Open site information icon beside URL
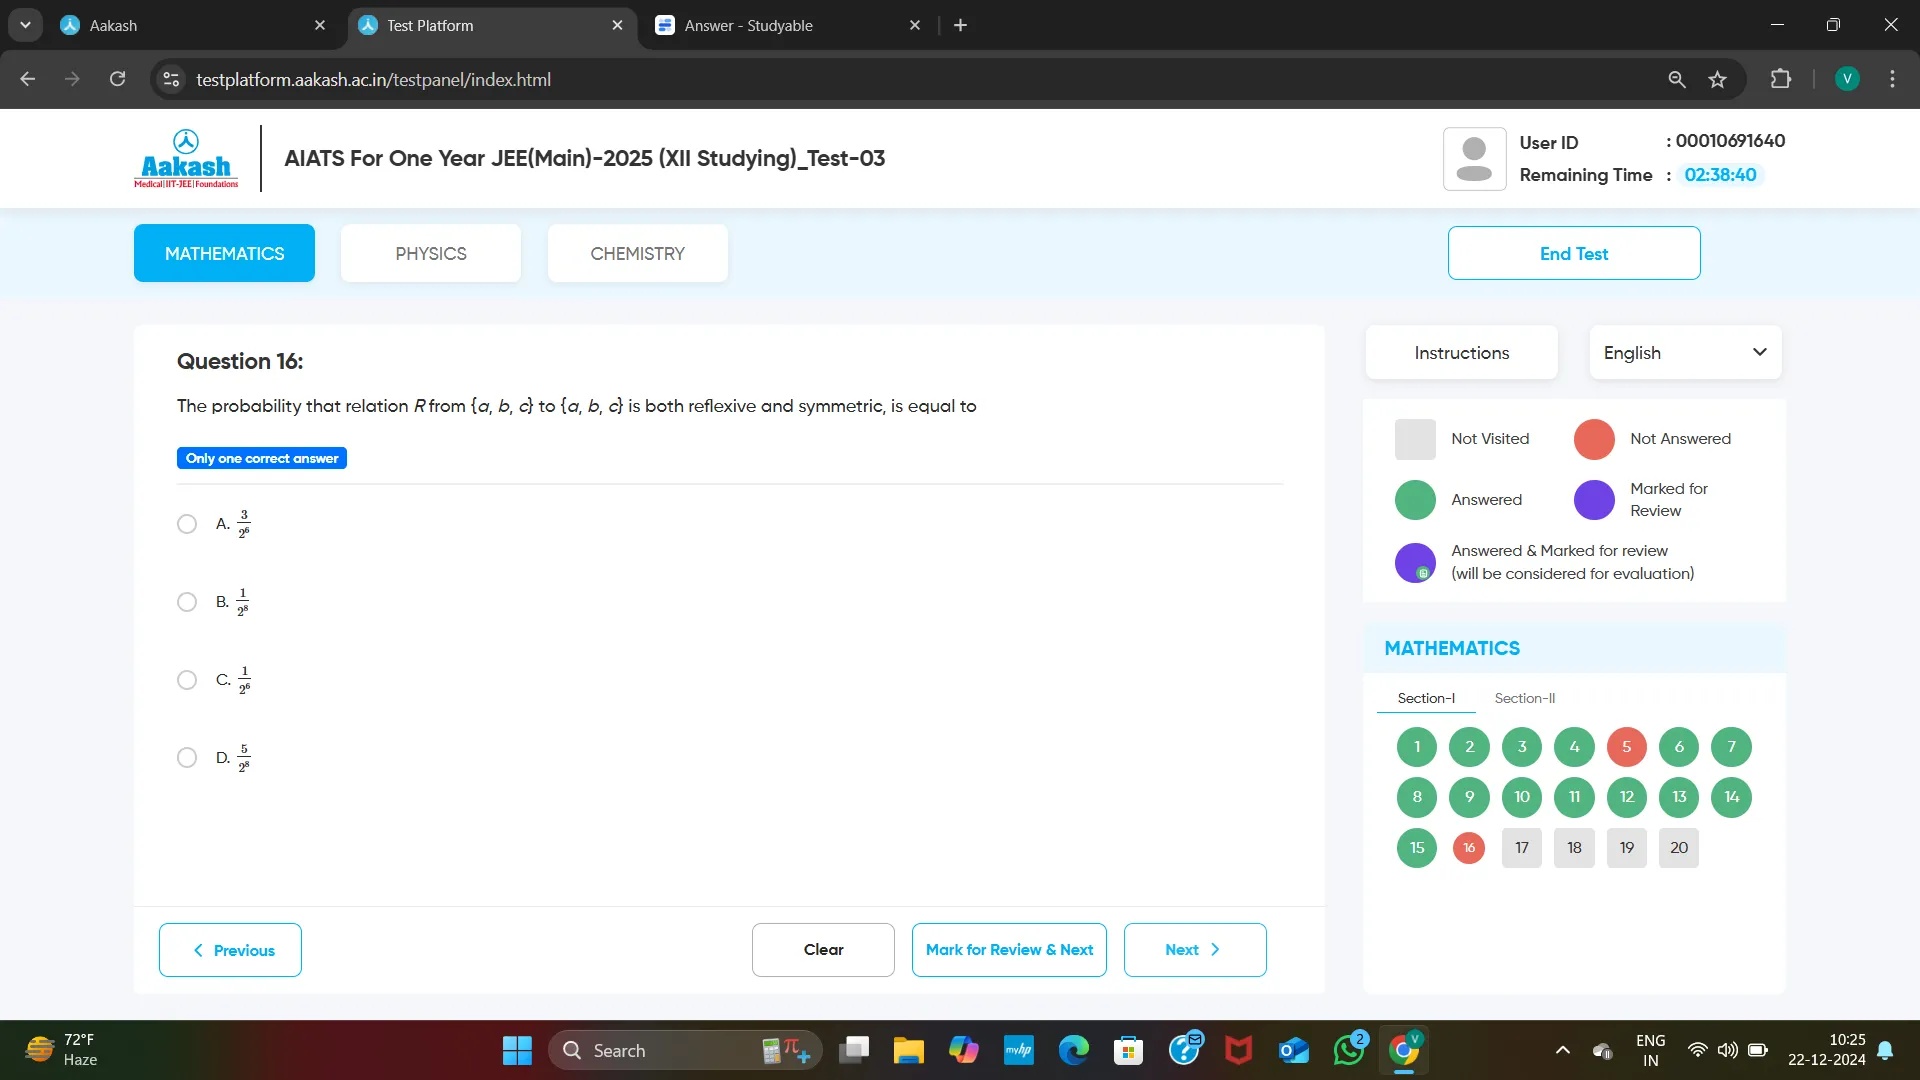 pyautogui.click(x=172, y=79)
